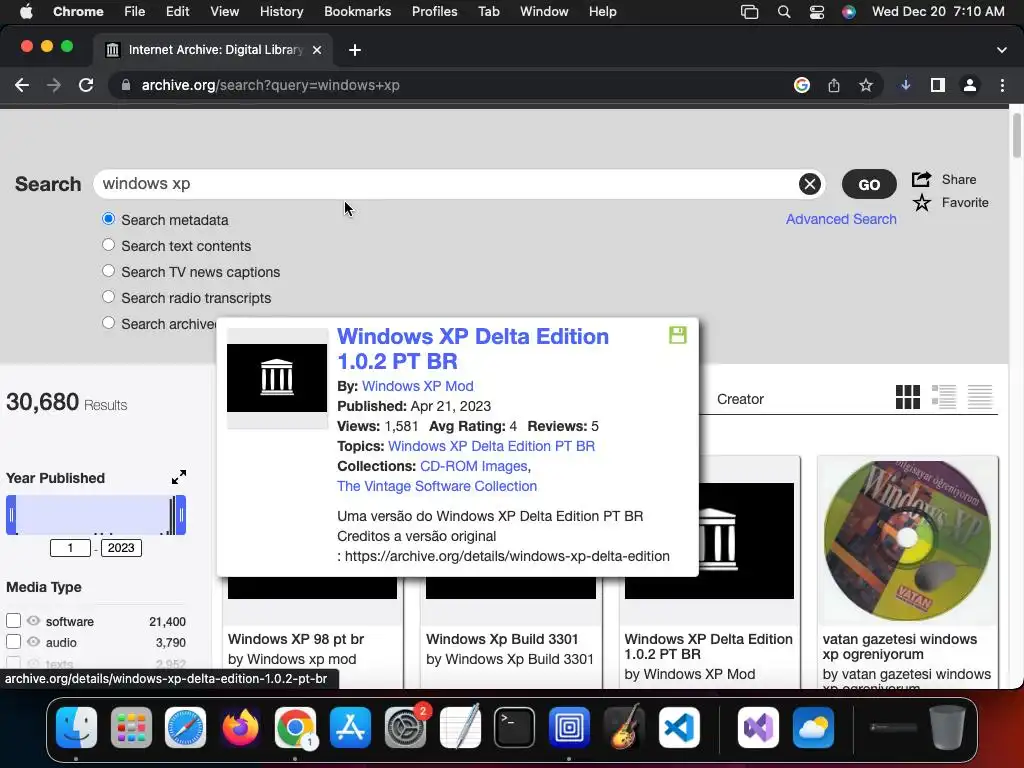The height and width of the screenshot is (768, 1024).
Task: Check the software media type checkbox
Action: 13,620
